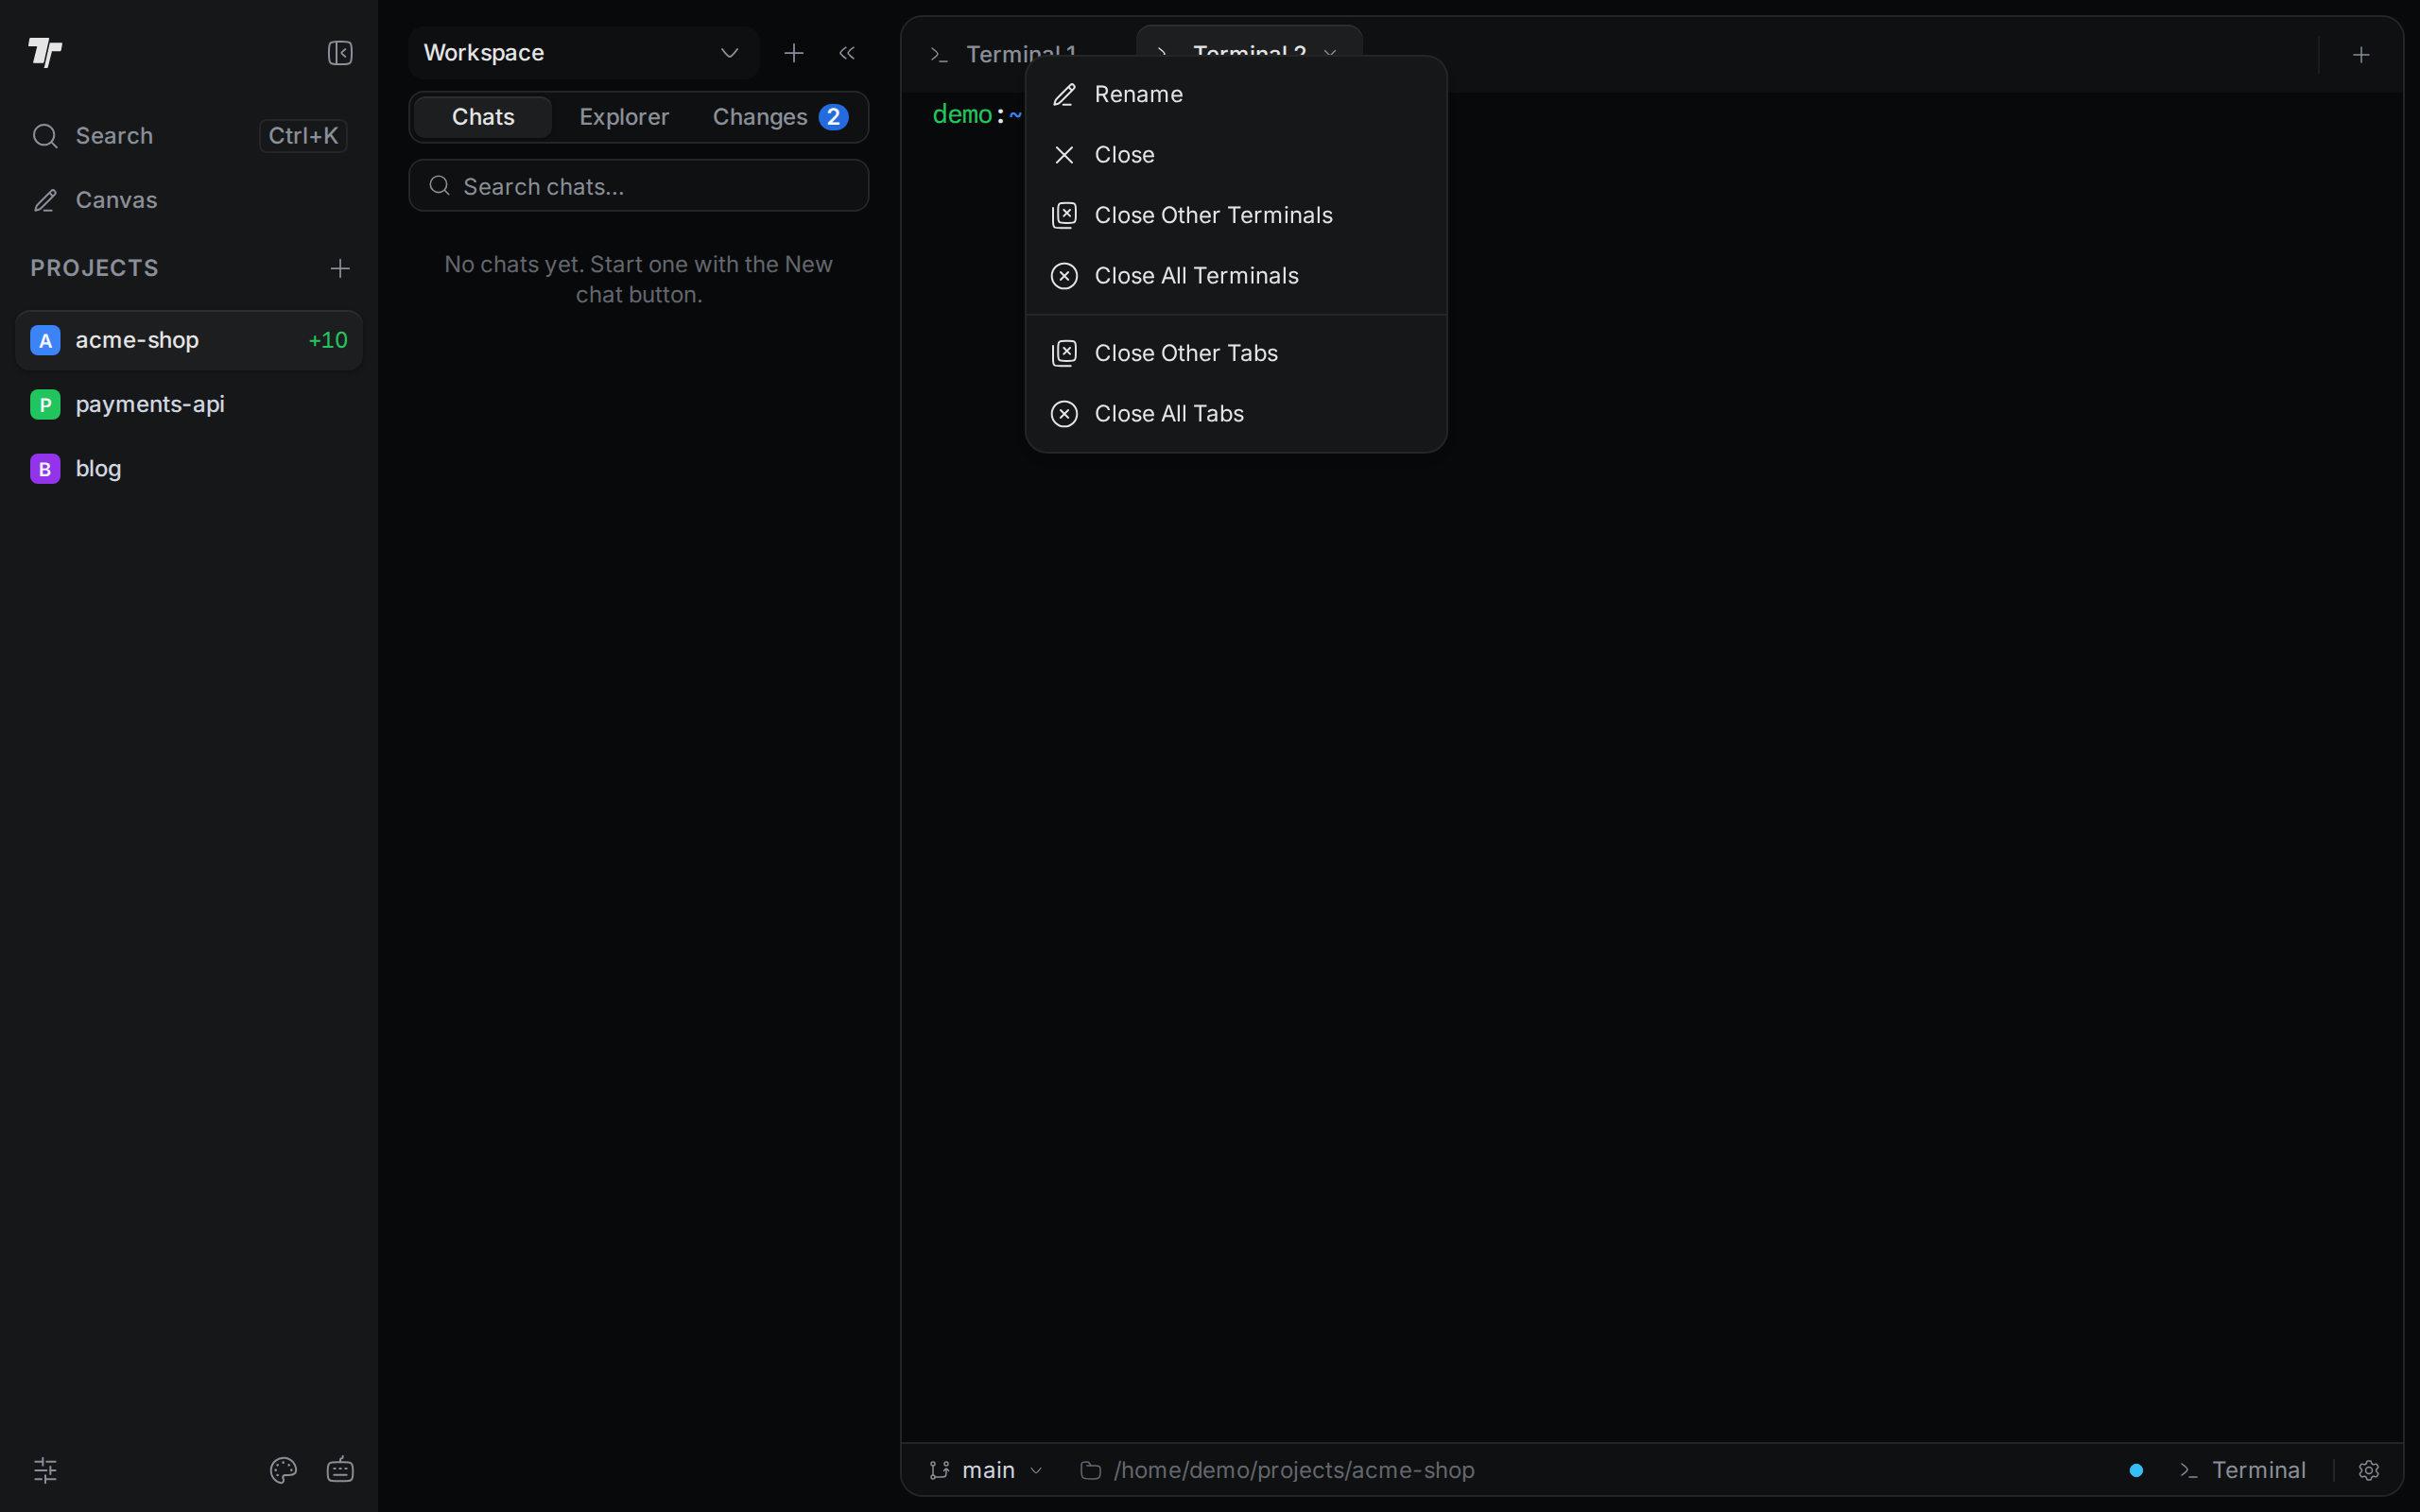Image resolution: width=2420 pixels, height=1512 pixels.
Task: Select the acme-shop project
Action: coord(189,340)
